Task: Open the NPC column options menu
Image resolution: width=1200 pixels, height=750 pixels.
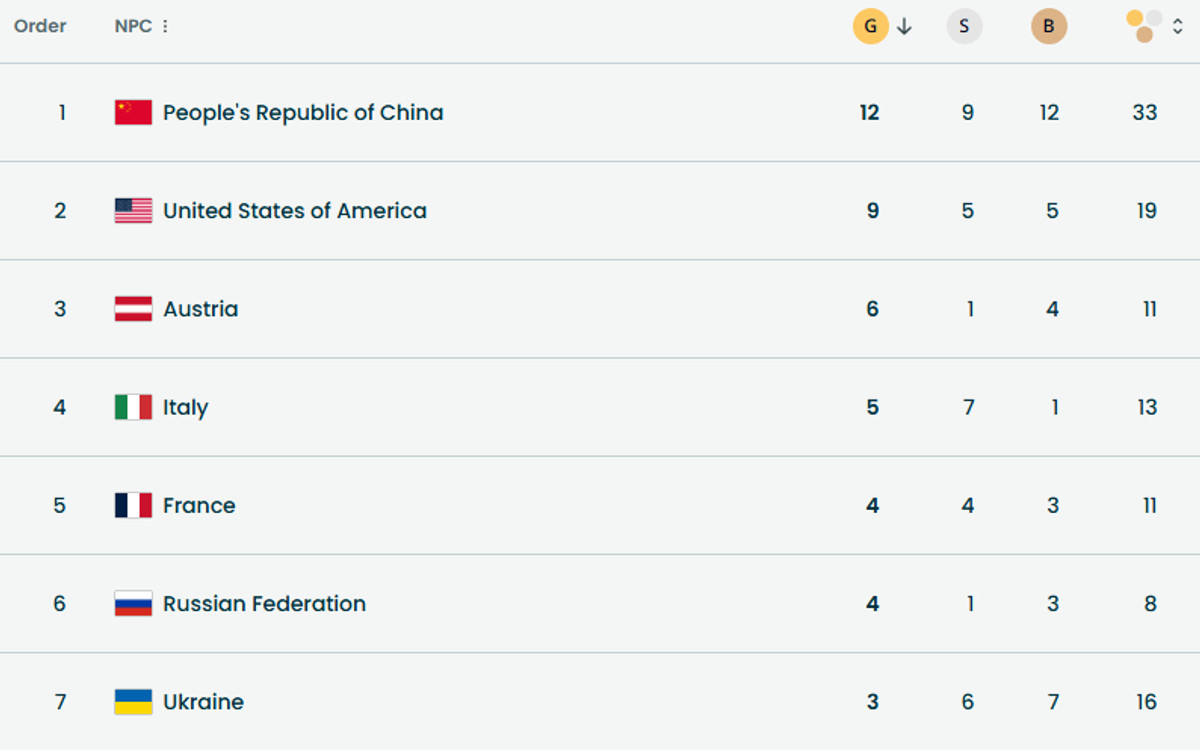Action: [x=165, y=27]
